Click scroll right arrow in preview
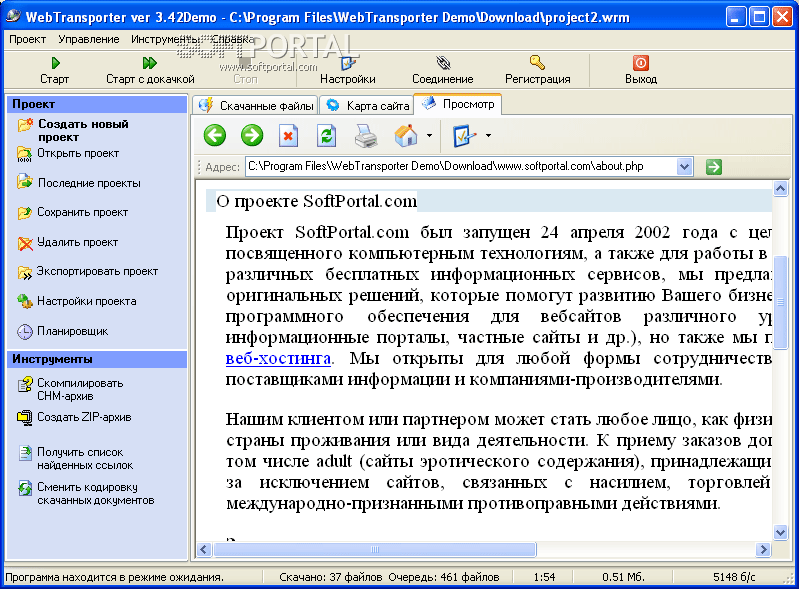 coord(763,549)
